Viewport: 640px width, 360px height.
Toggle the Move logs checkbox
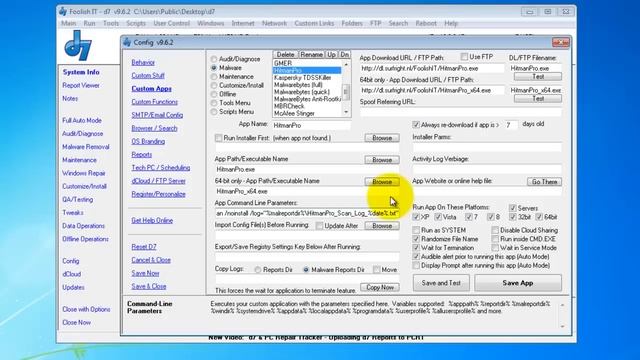tap(376, 269)
